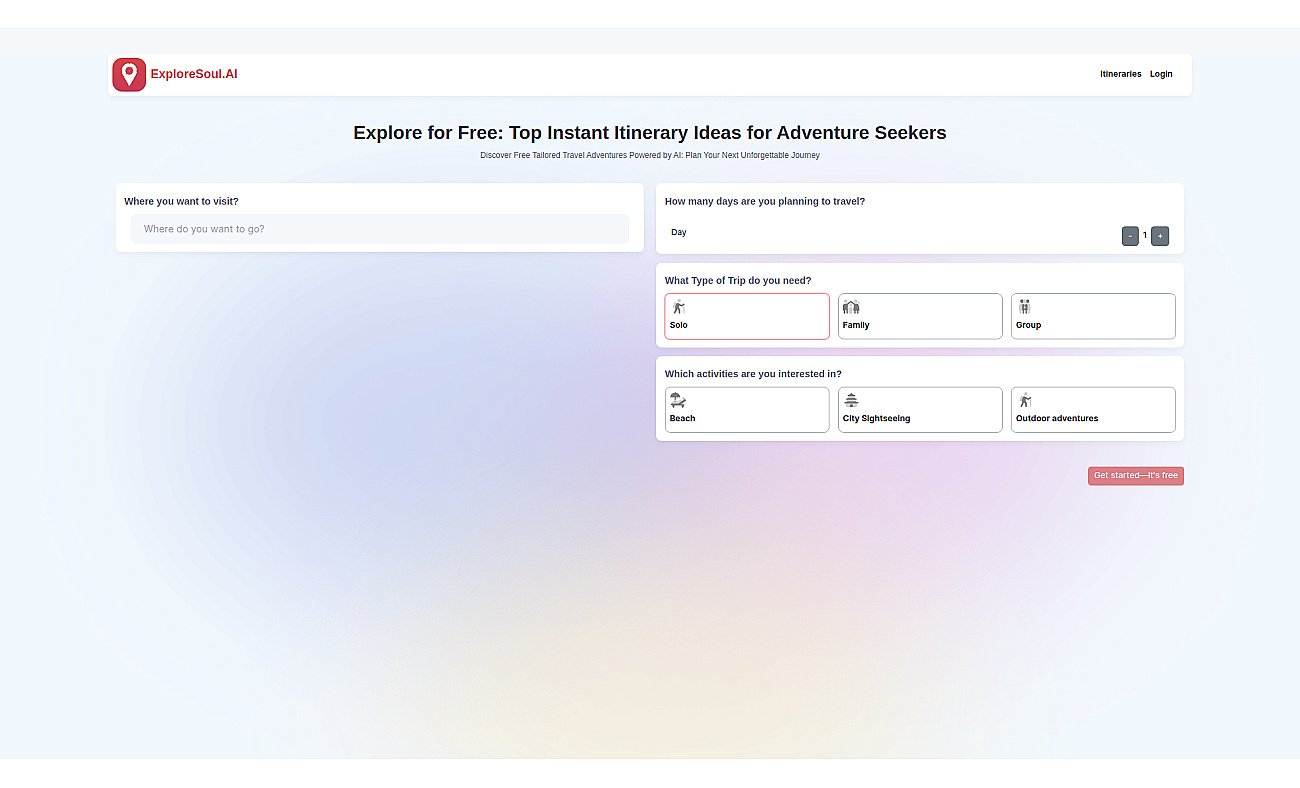Image resolution: width=1300 pixels, height=788 pixels.
Task: Increase travel days with plus button
Action: click(1160, 236)
